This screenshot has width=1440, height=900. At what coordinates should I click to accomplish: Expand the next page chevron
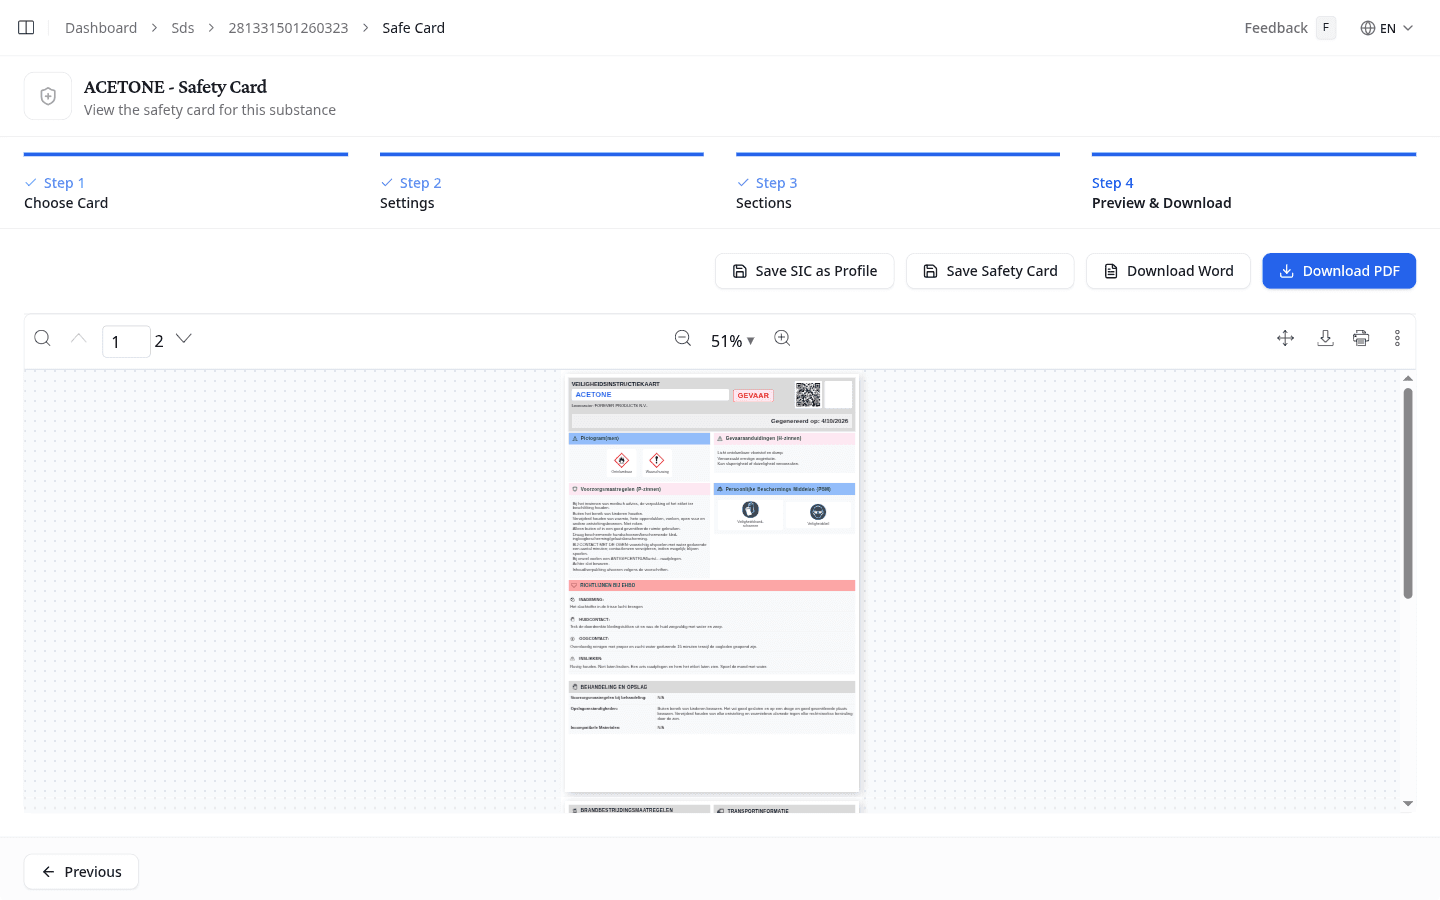pos(183,338)
